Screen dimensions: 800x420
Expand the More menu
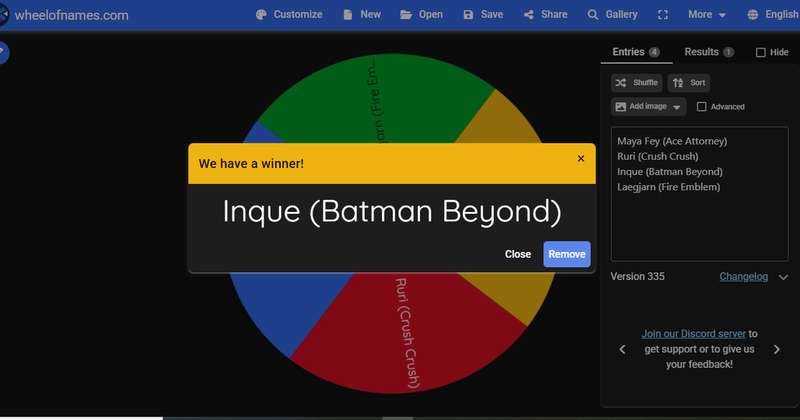707,14
